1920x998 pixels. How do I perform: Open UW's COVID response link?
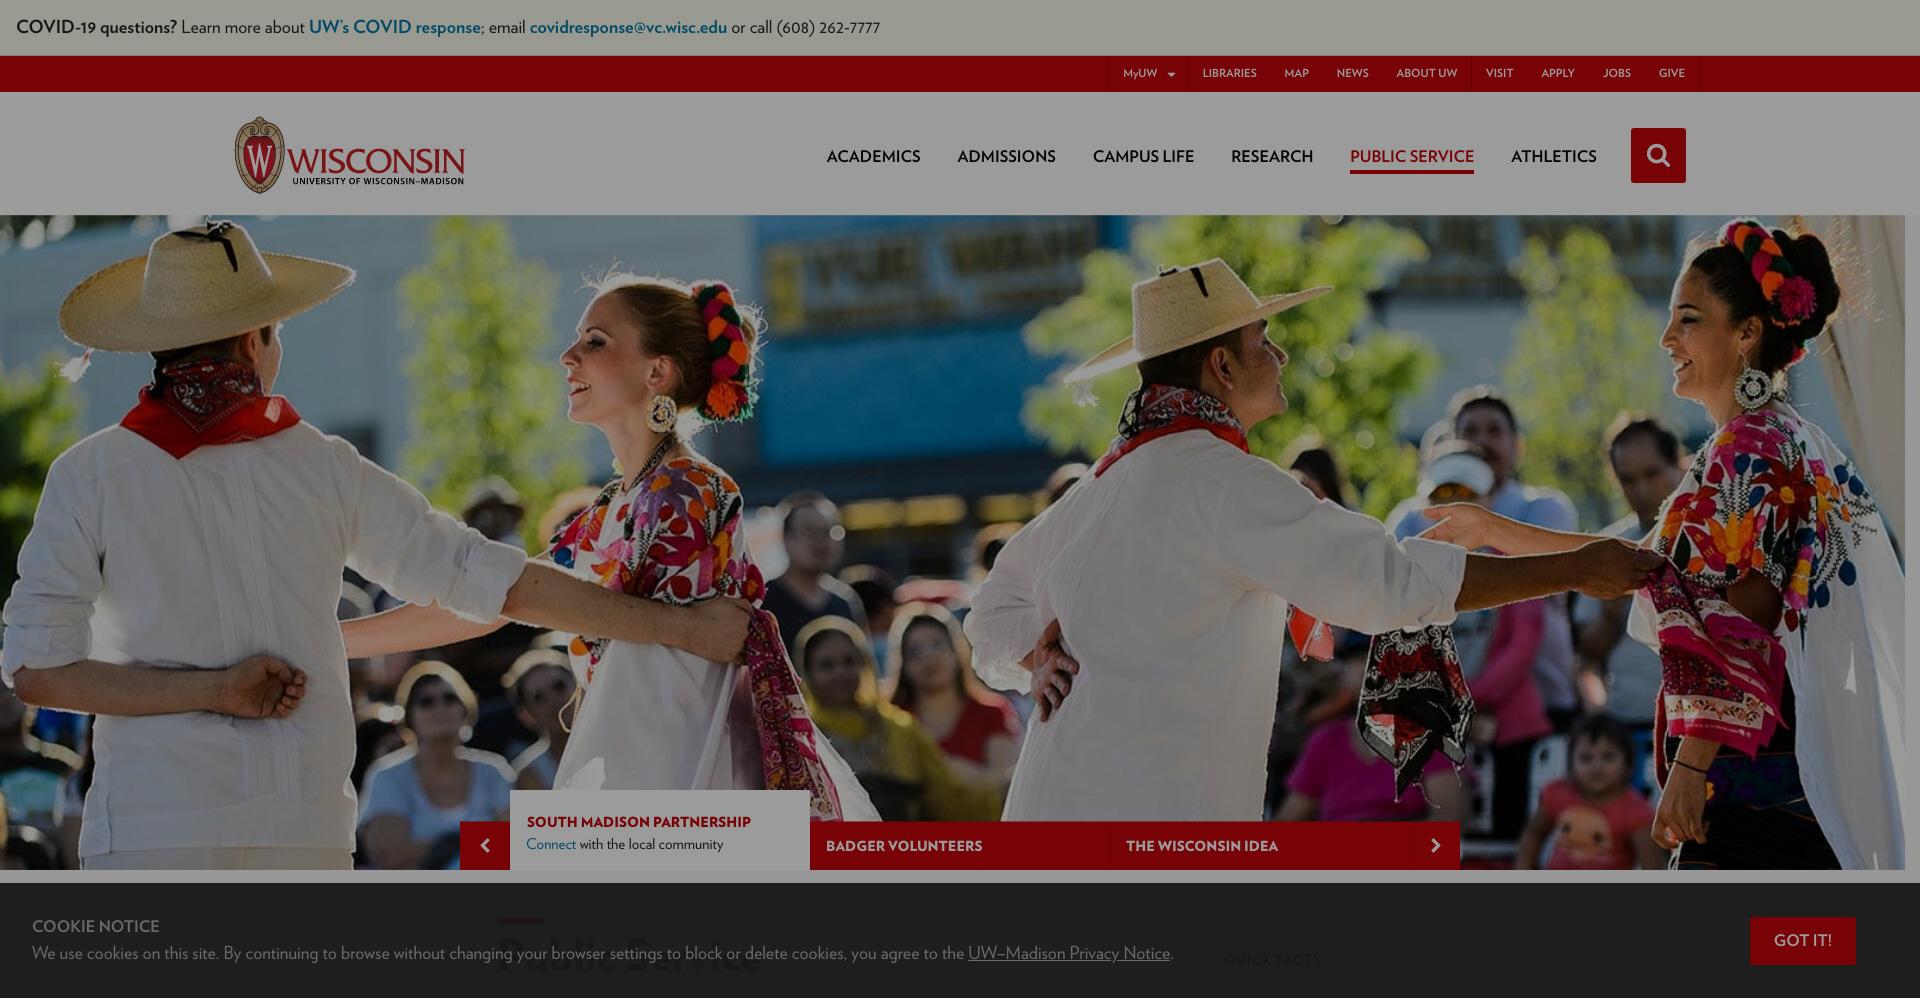395,27
